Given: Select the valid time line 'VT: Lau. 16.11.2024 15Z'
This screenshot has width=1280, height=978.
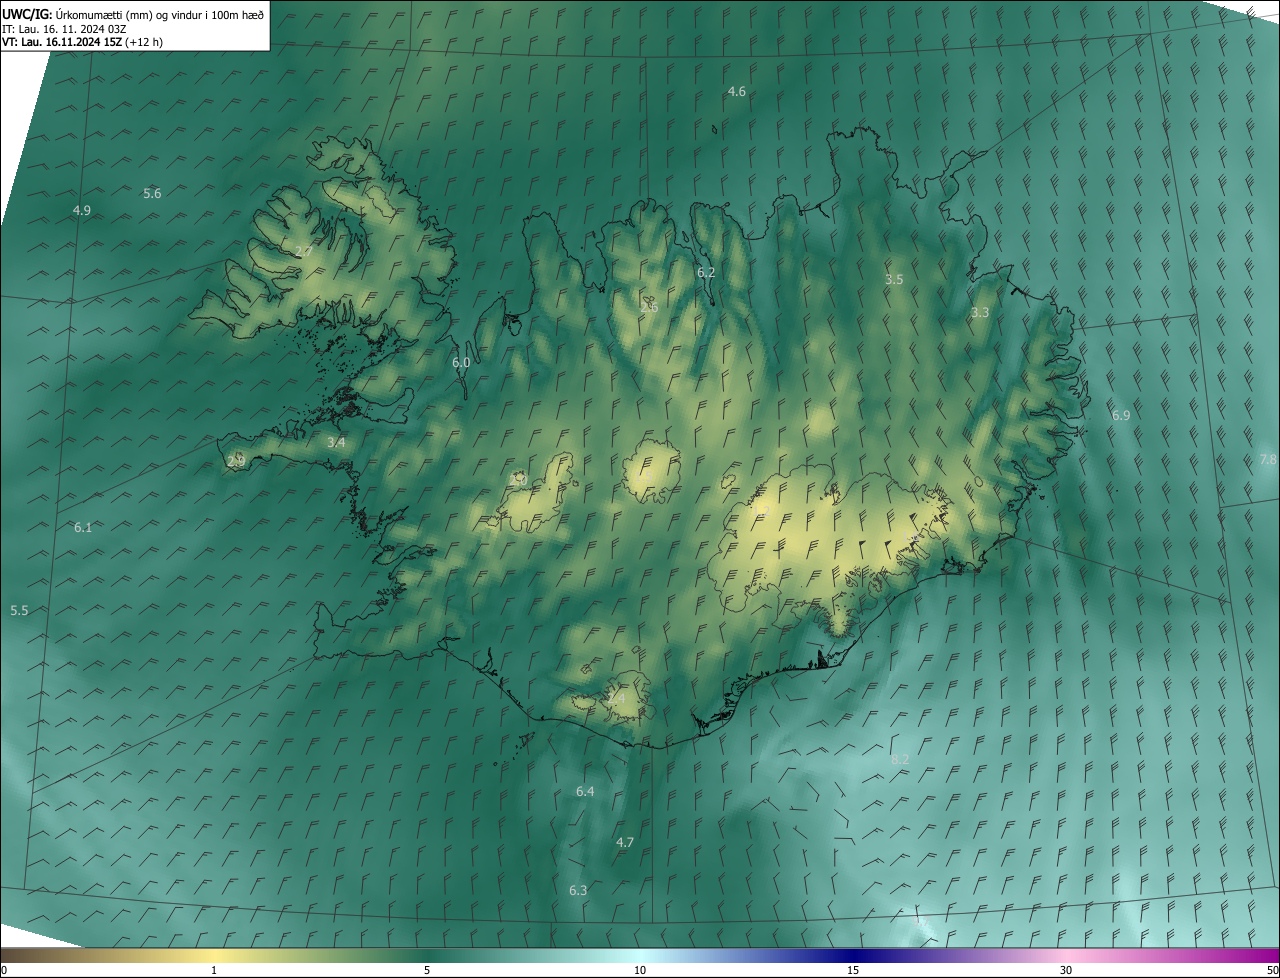Looking at the screenshot, I should click(62, 42).
